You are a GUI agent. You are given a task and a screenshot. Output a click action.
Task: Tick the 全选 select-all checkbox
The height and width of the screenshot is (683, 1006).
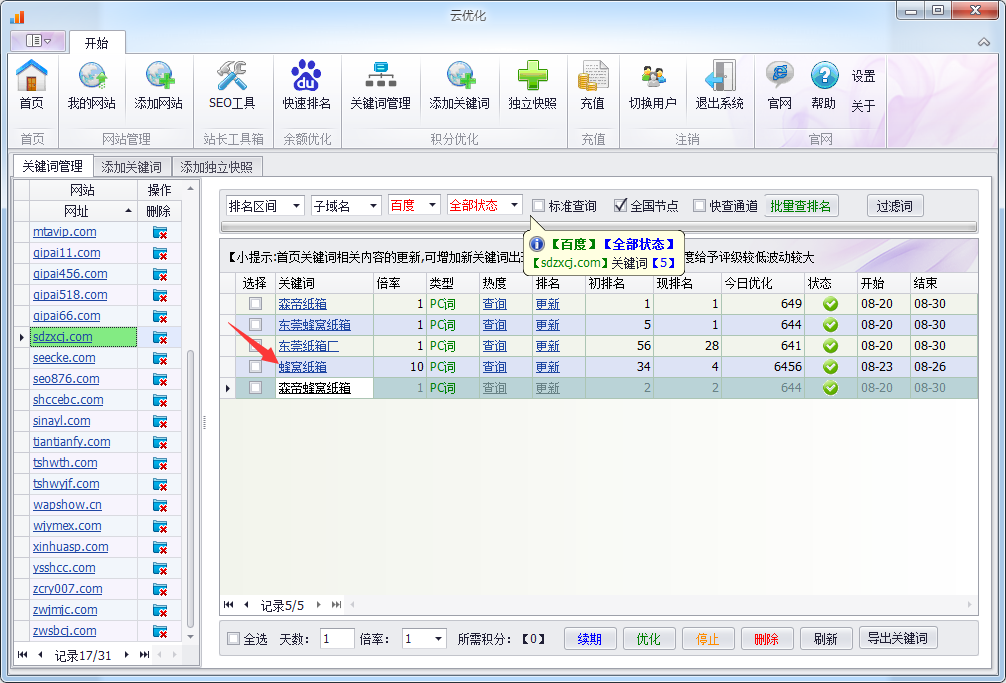tap(234, 639)
